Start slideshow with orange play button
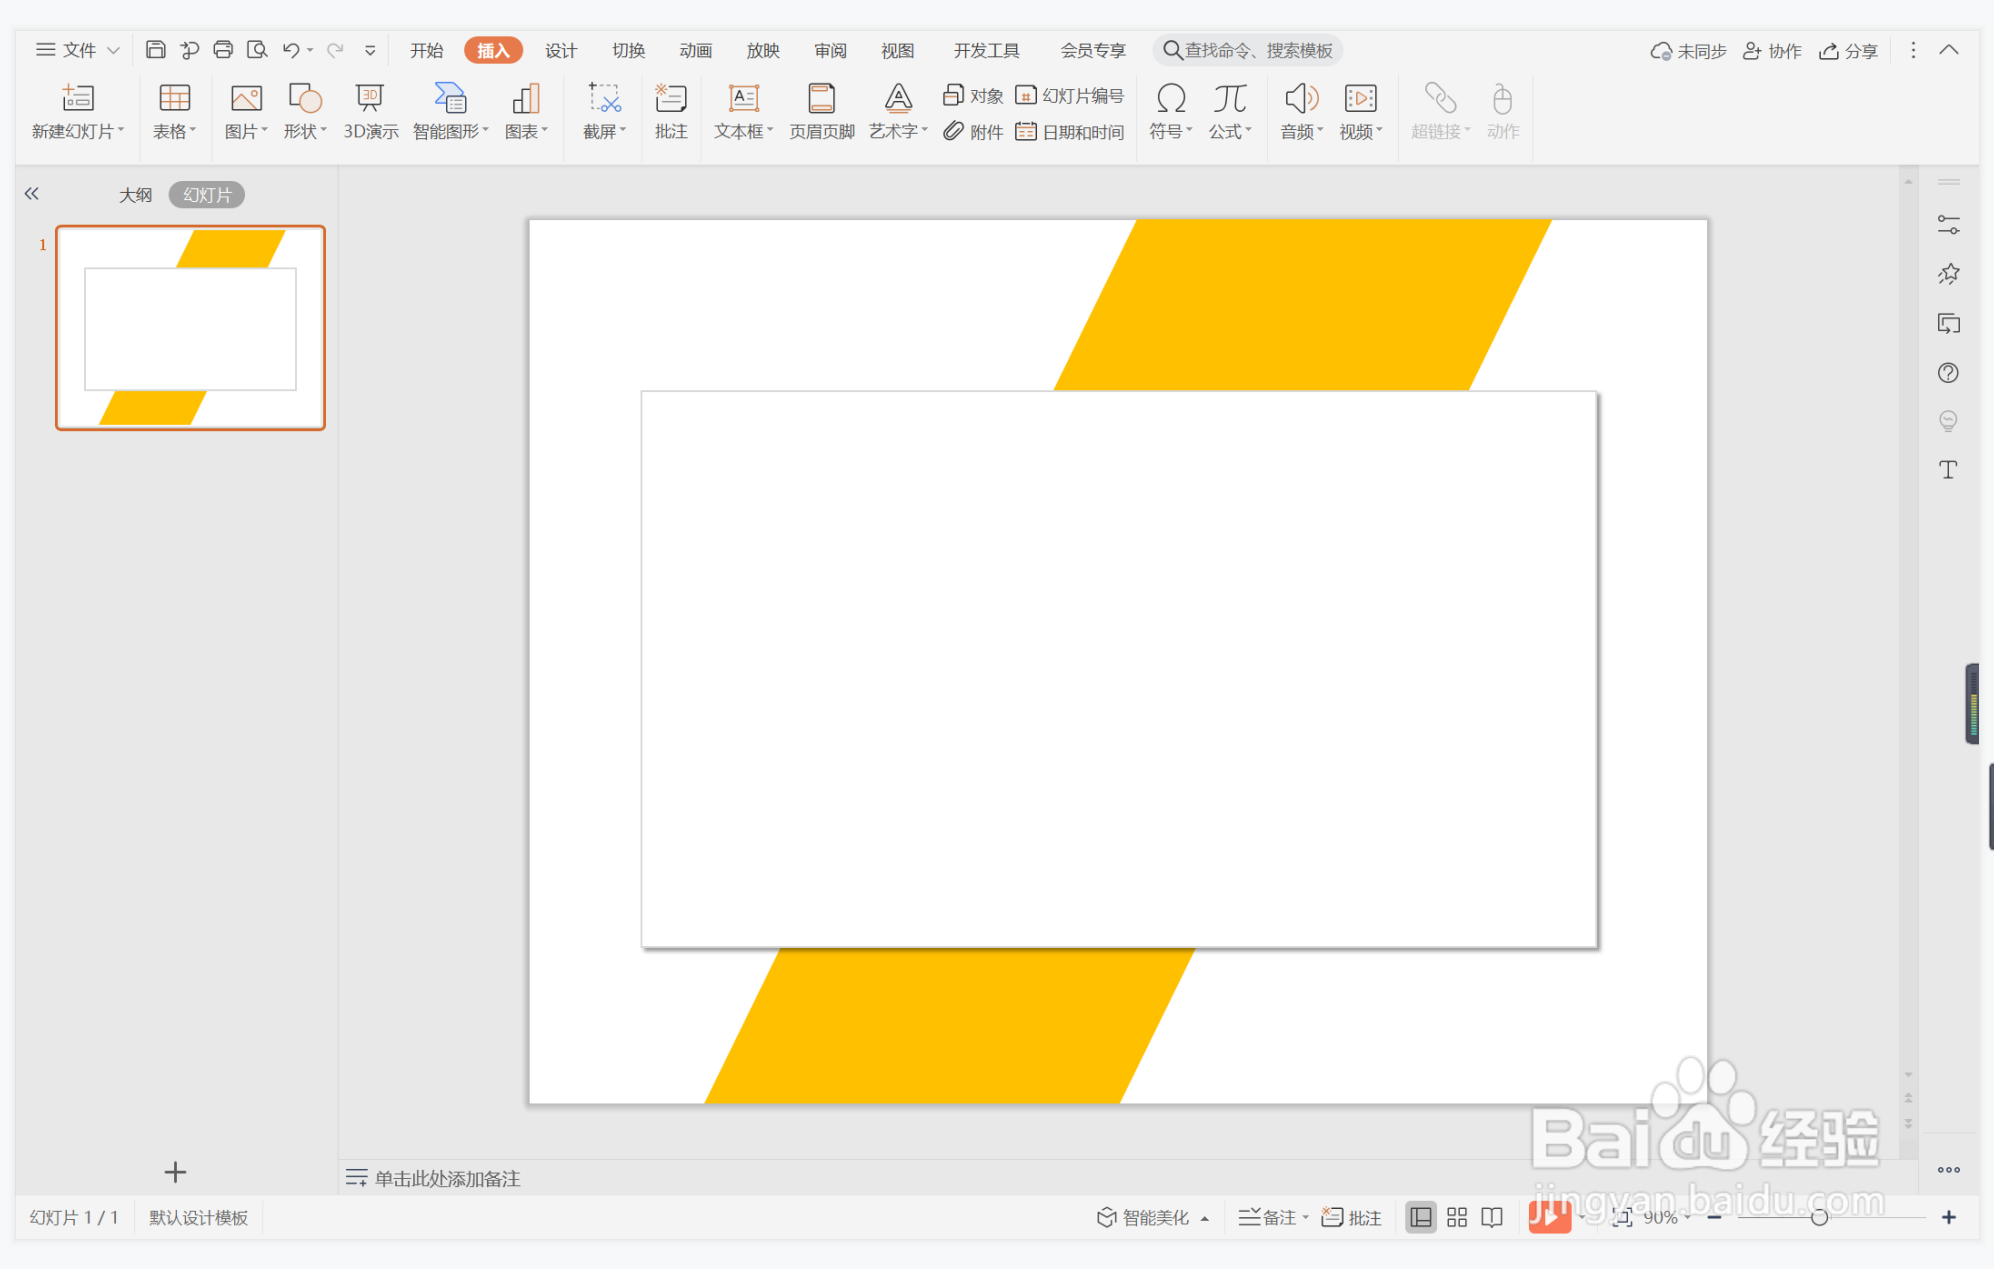 [x=1549, y=1217]
